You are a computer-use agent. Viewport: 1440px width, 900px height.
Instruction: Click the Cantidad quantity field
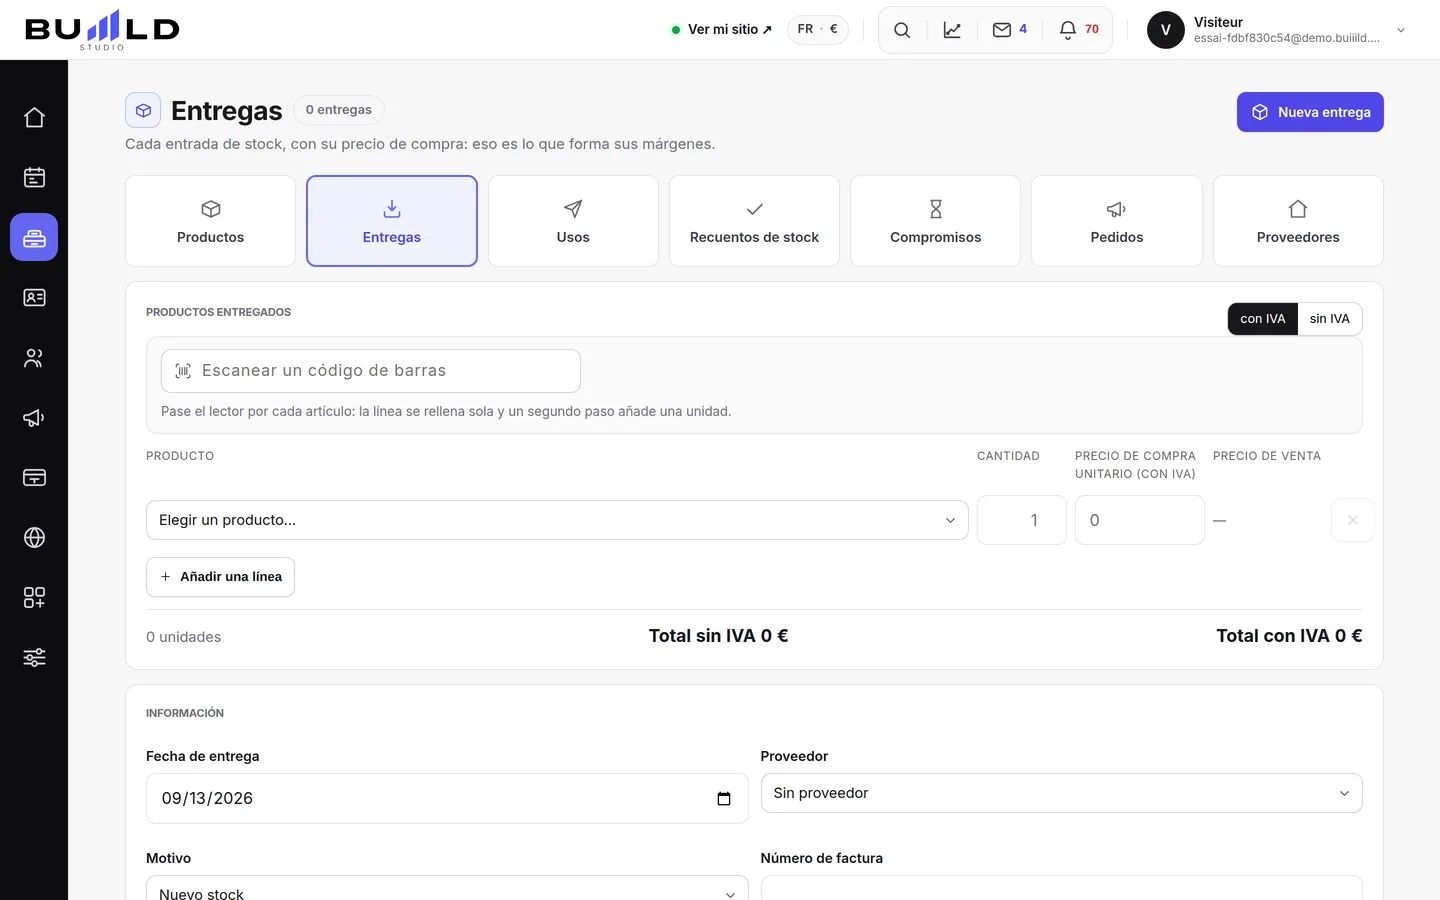coord(1022,520)
